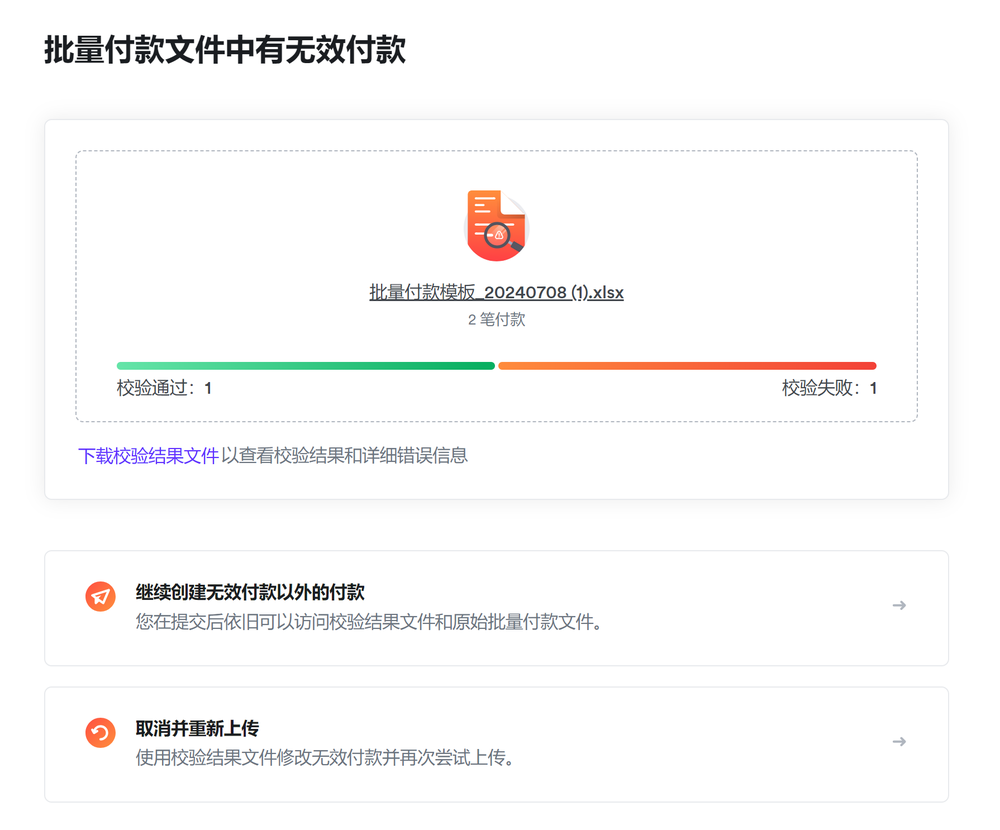Screen dimensions: 1000x830
Task: Click the 以查看校验结果和详细错误信息 helper text
Action: click(344, 456)
